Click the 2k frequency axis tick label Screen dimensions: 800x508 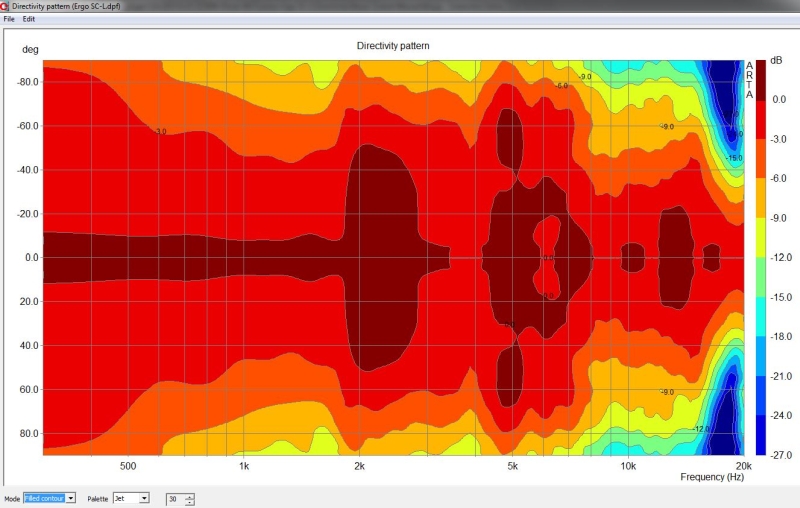point(359,466)
